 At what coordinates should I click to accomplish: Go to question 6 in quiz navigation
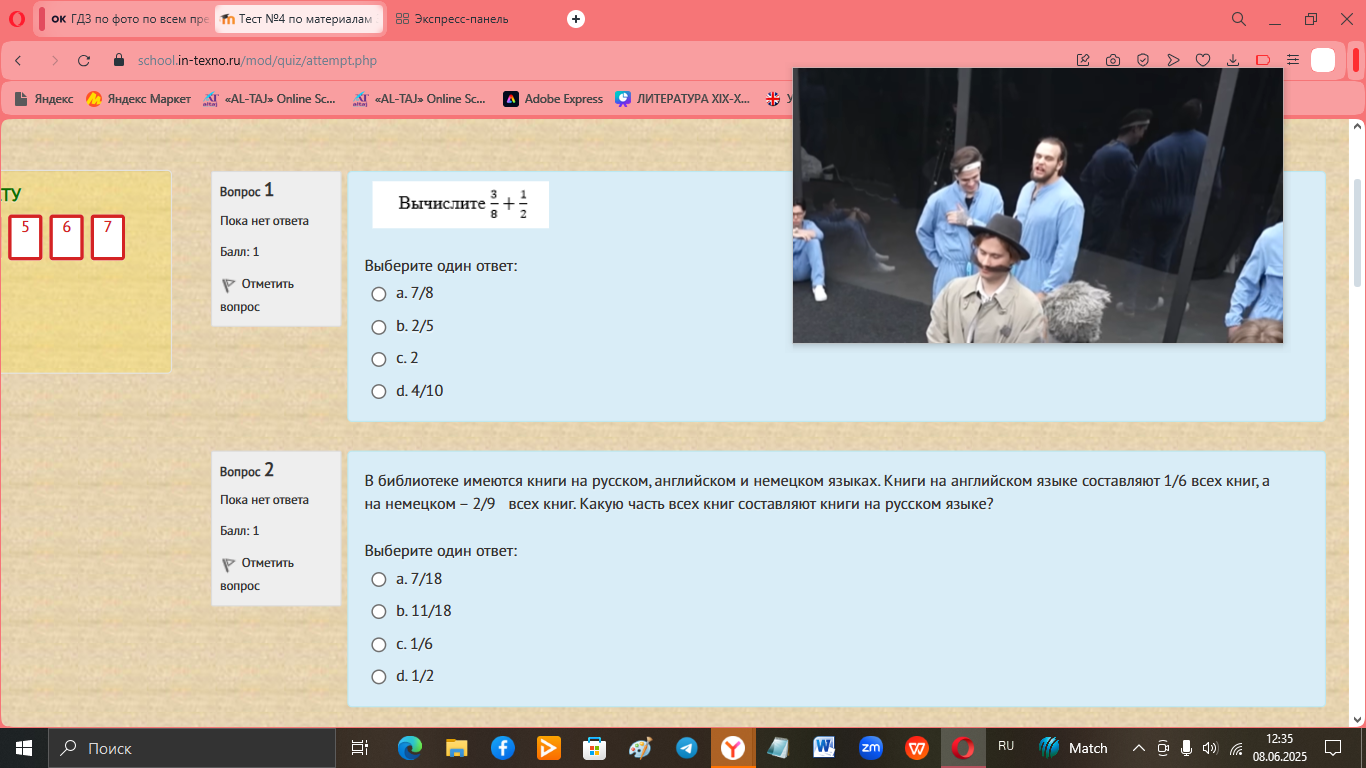point(66,237)
